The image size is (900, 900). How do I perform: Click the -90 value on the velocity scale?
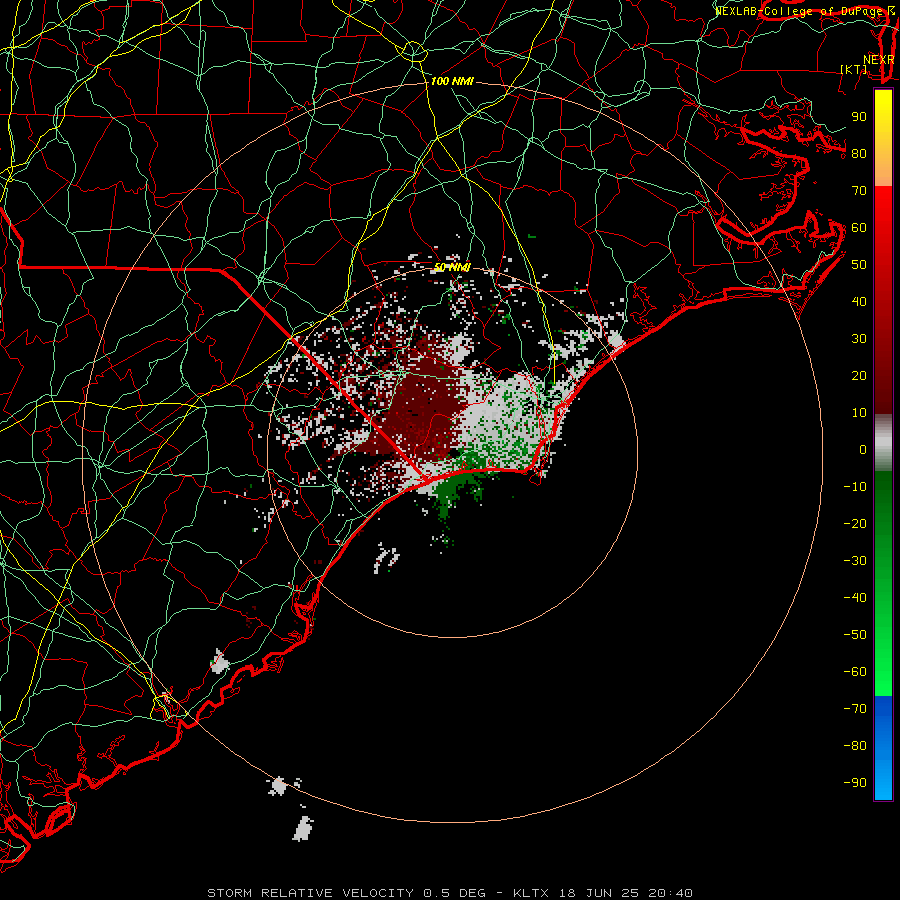(855, 783)
